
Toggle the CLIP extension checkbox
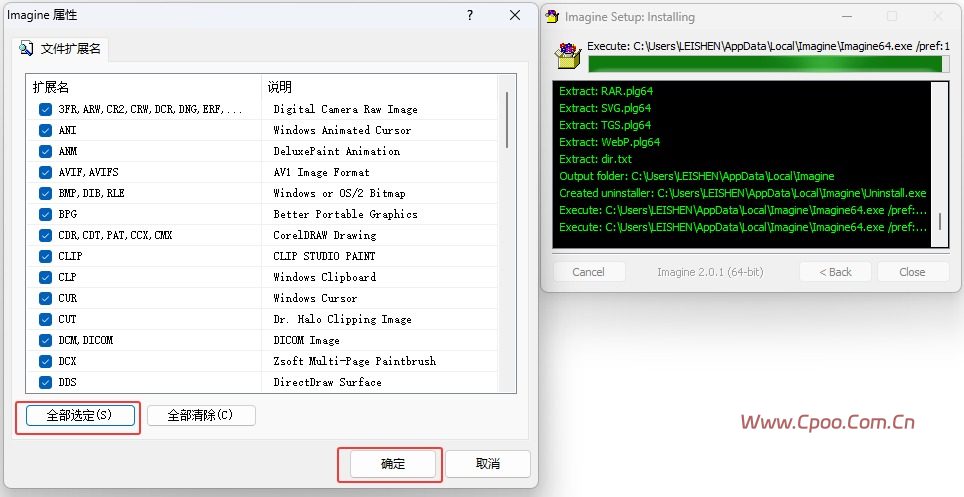[45, 256]
